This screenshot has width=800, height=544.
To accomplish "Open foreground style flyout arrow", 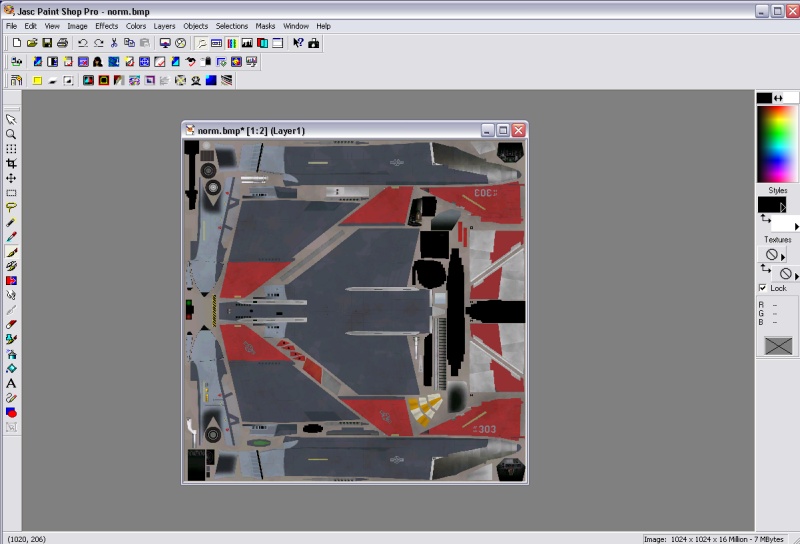I will 783,208.
